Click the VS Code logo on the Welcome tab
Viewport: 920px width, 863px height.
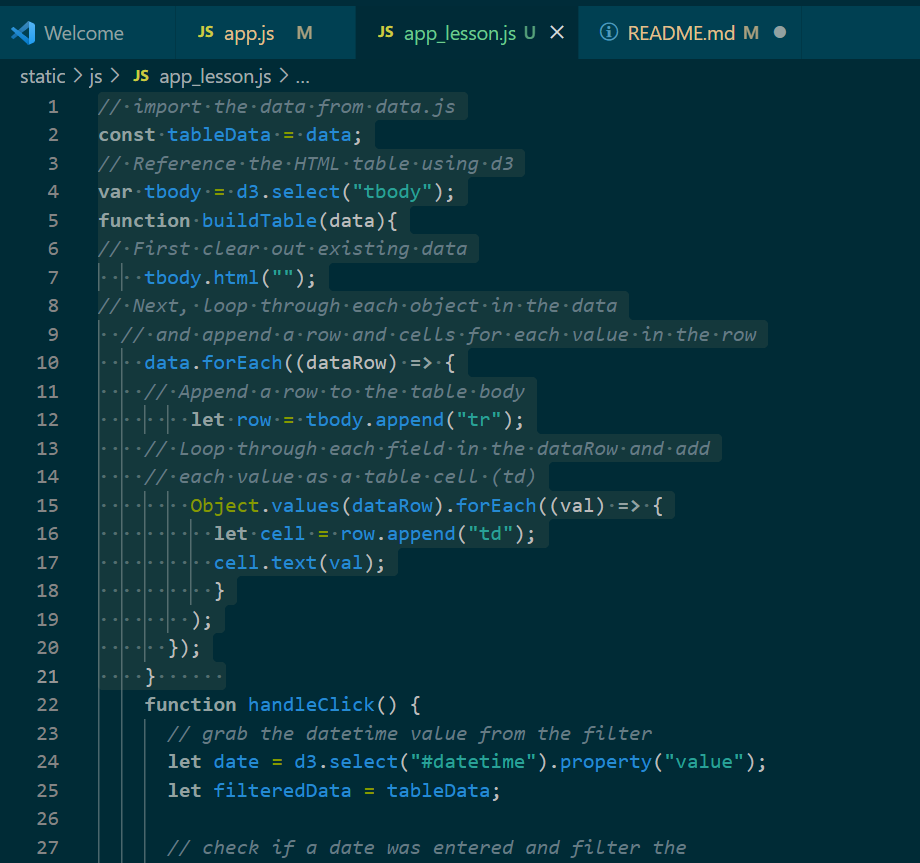point(22,32)
